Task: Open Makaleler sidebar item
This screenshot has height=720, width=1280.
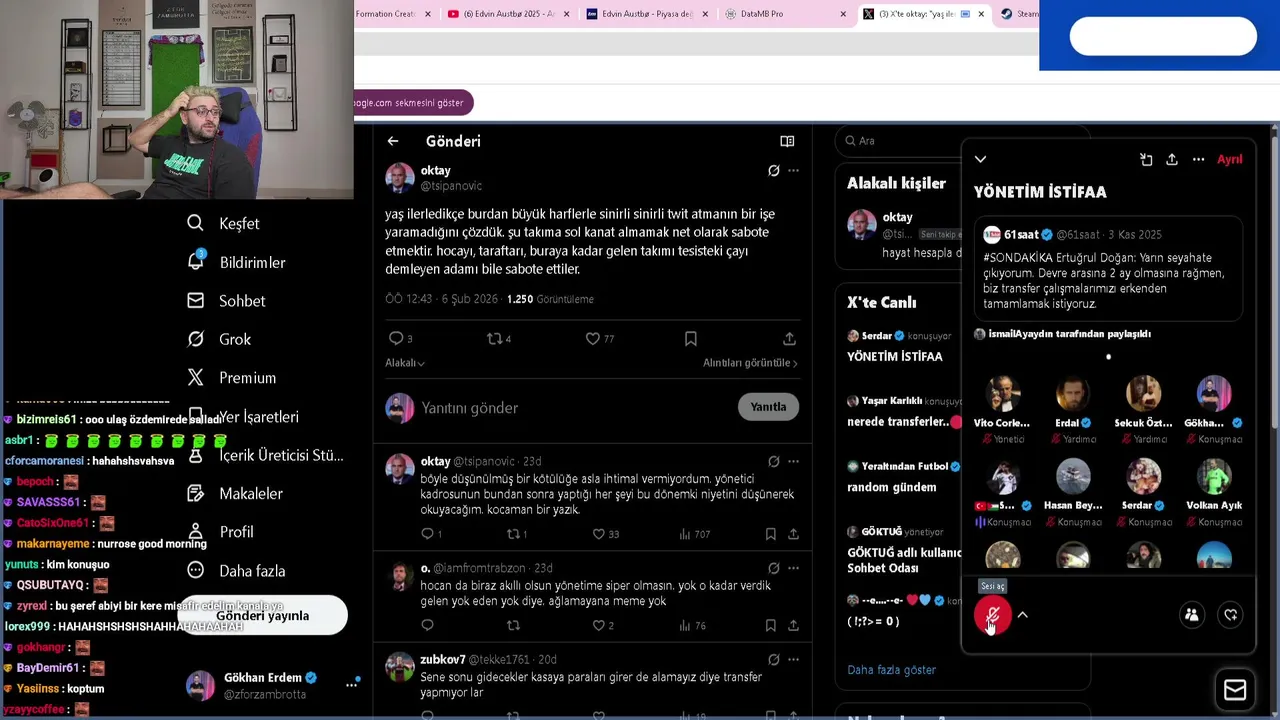Action: pos(235,494)
